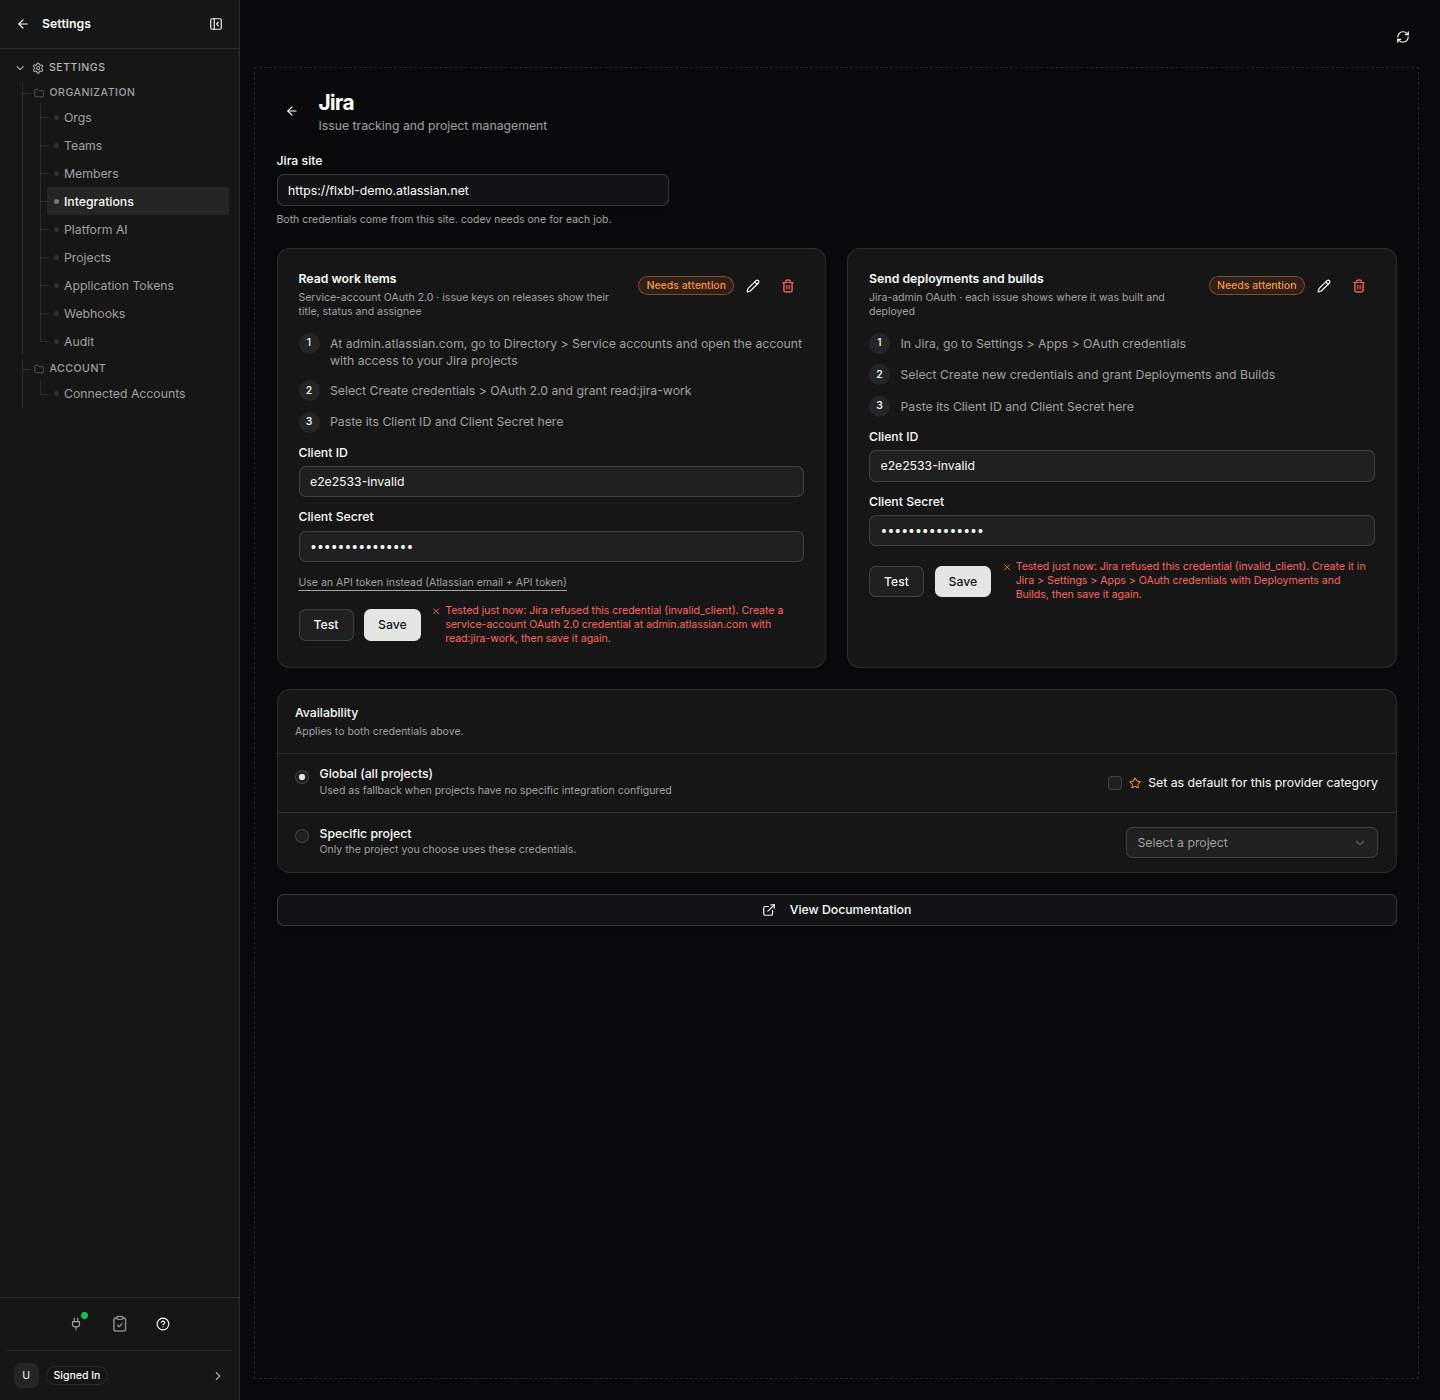Image resolution: width=1440 pixels, height=1400 pixels.
Task: Click the refresh icon at top right
Action: click(x=1403, y=37)
